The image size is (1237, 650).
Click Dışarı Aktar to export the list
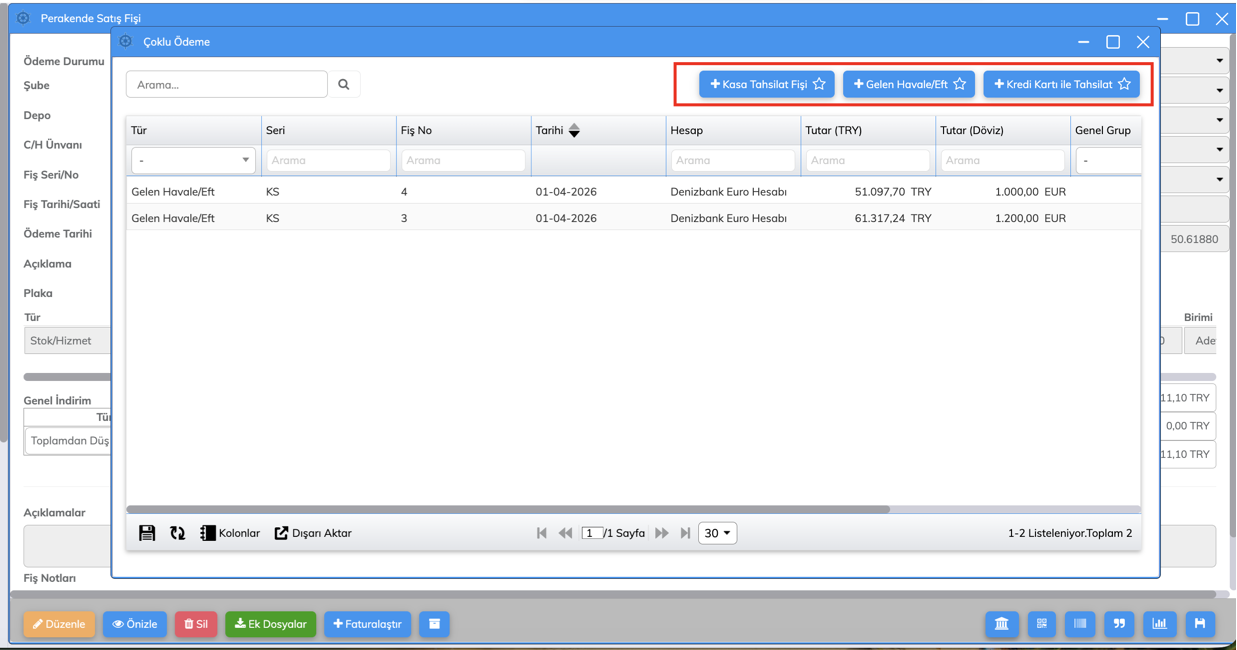coord(313,533)
